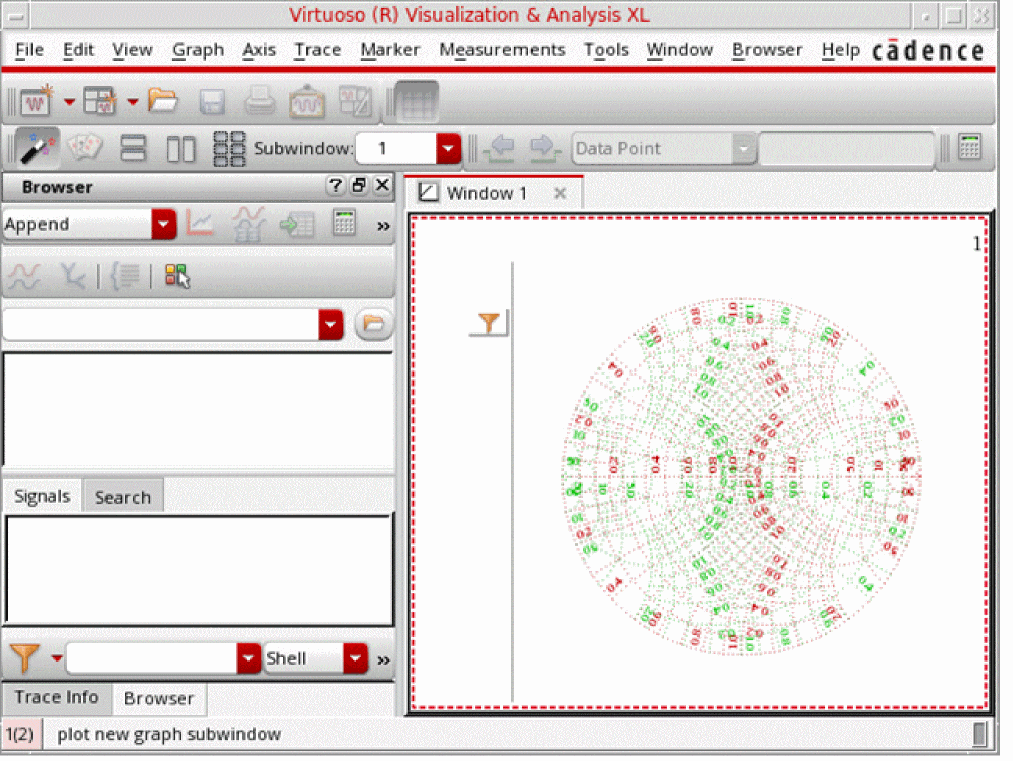
Task: Open the Edit menu
Action: click(78, 50)
